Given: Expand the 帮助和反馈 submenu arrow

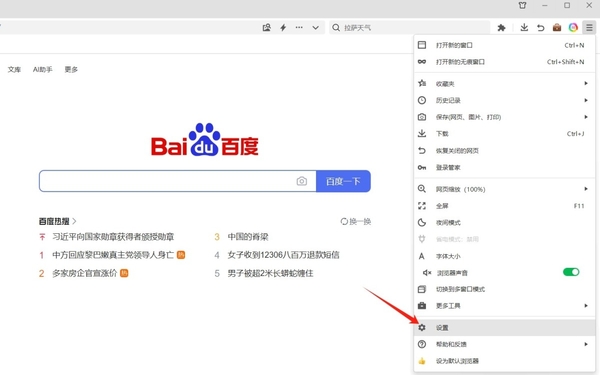Looking at the screenshot, I should pos(586,344).
